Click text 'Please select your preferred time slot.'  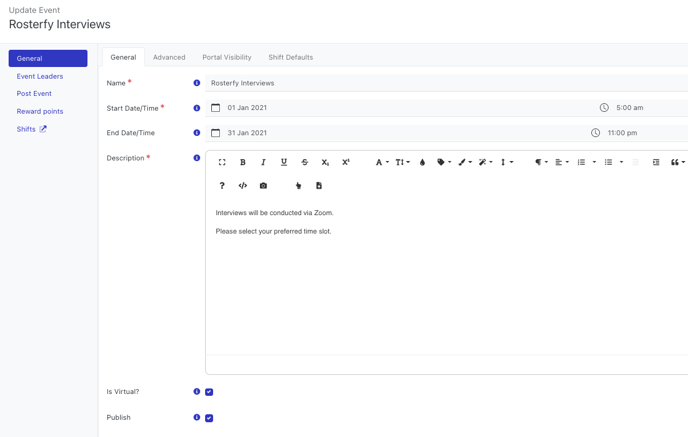[273, 231]
